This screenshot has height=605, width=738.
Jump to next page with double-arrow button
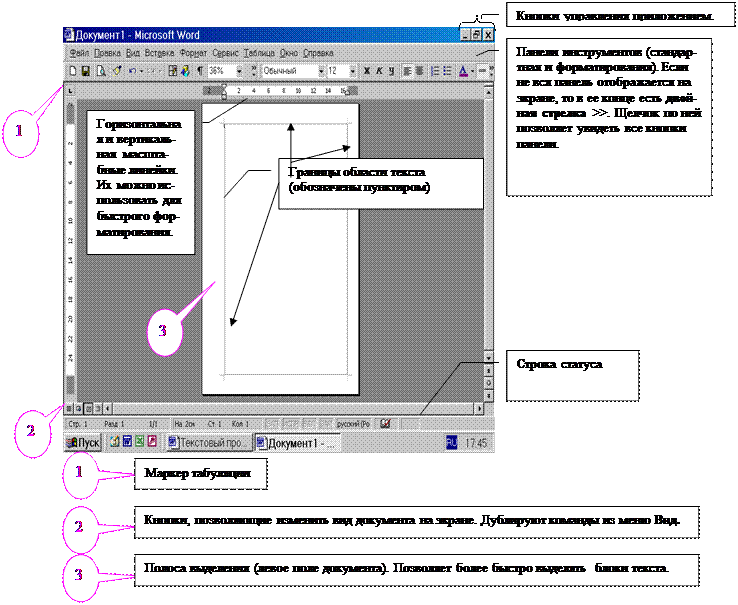coord(489,395)
